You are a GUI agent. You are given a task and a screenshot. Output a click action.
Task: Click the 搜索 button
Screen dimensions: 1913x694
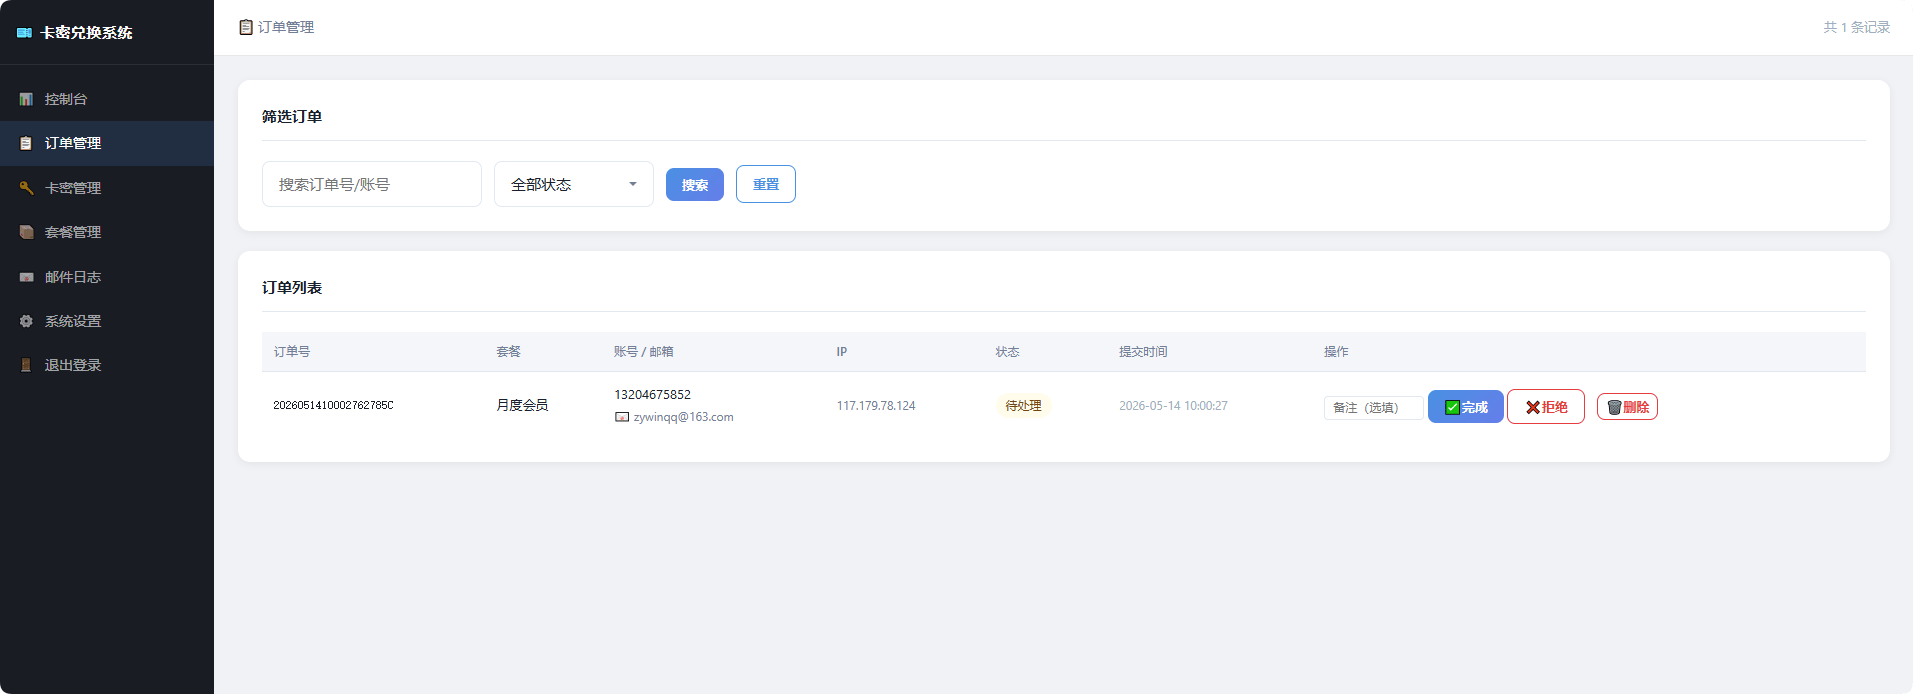tap(695, 184)
